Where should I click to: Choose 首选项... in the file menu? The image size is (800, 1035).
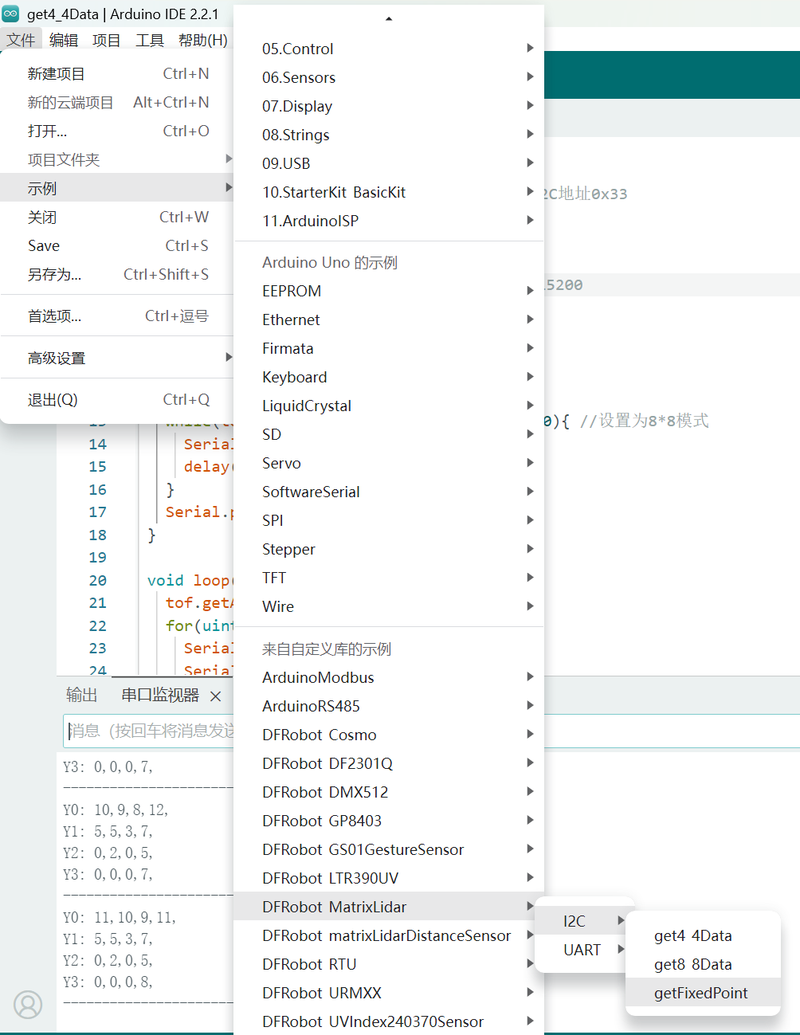55,316
